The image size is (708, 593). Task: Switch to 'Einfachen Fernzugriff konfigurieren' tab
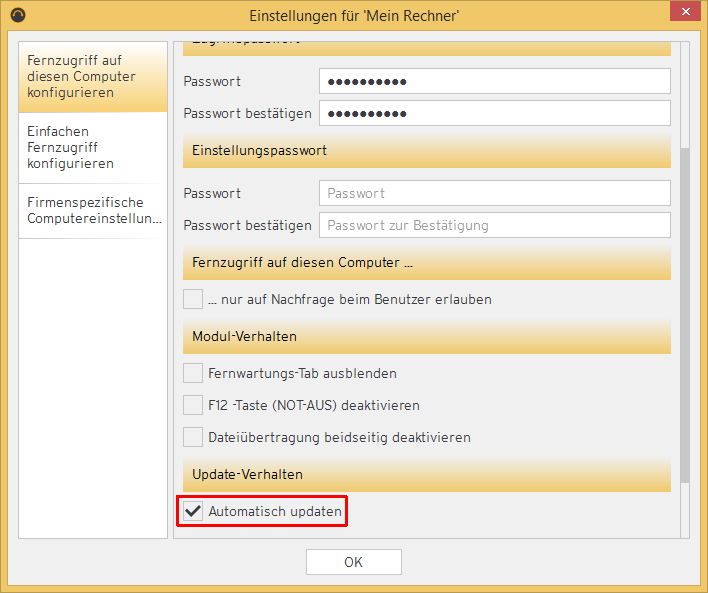(92, 147)
